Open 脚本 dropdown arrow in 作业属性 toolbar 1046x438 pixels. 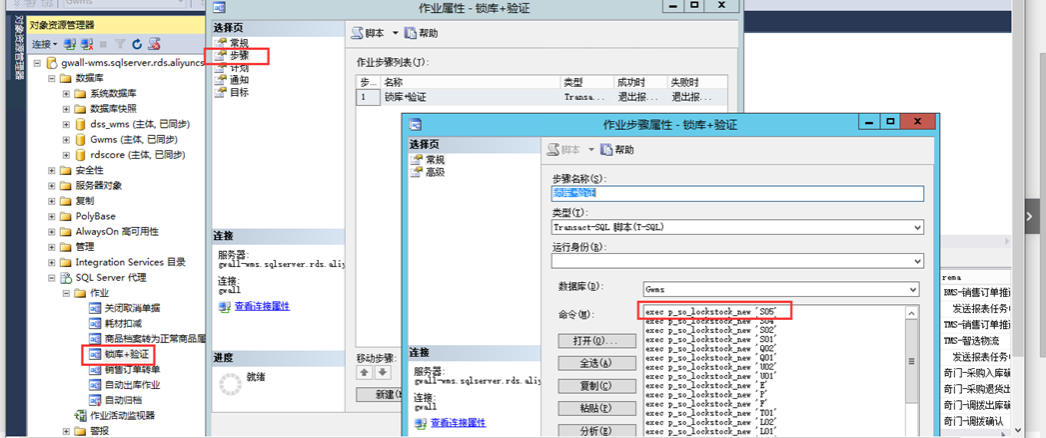[x=394, y=33]
